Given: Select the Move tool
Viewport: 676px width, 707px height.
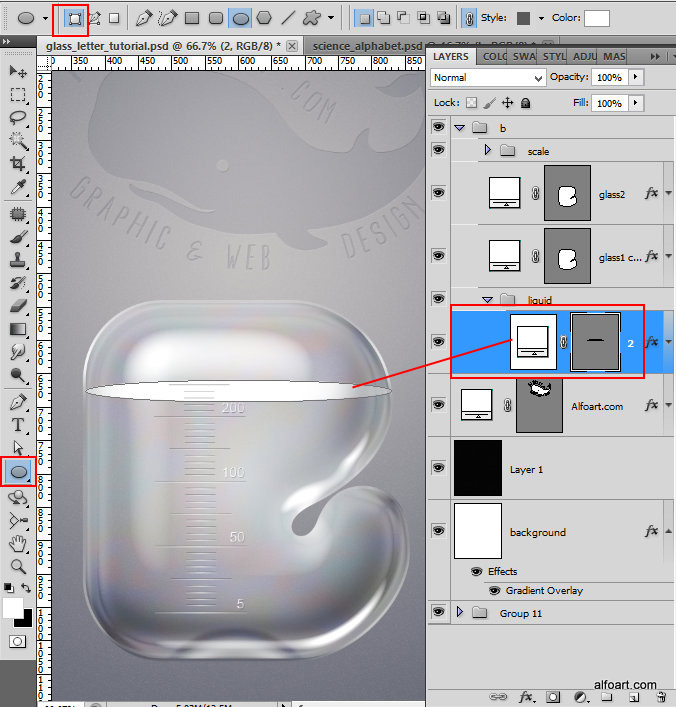Looking at the screenshot, I should (18, 72).
